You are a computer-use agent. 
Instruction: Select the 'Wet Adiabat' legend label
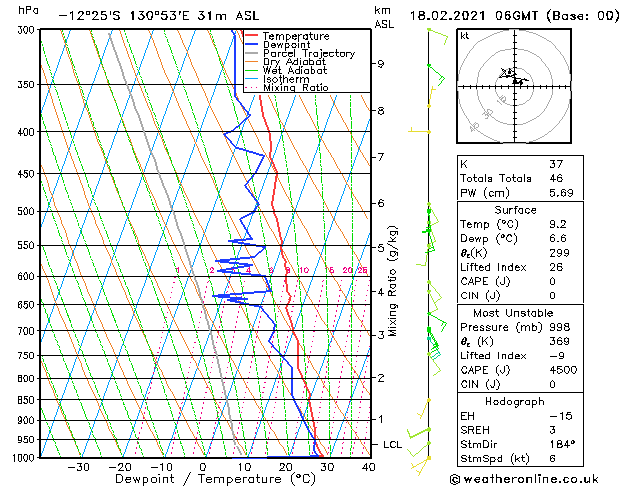coord(295,71)
